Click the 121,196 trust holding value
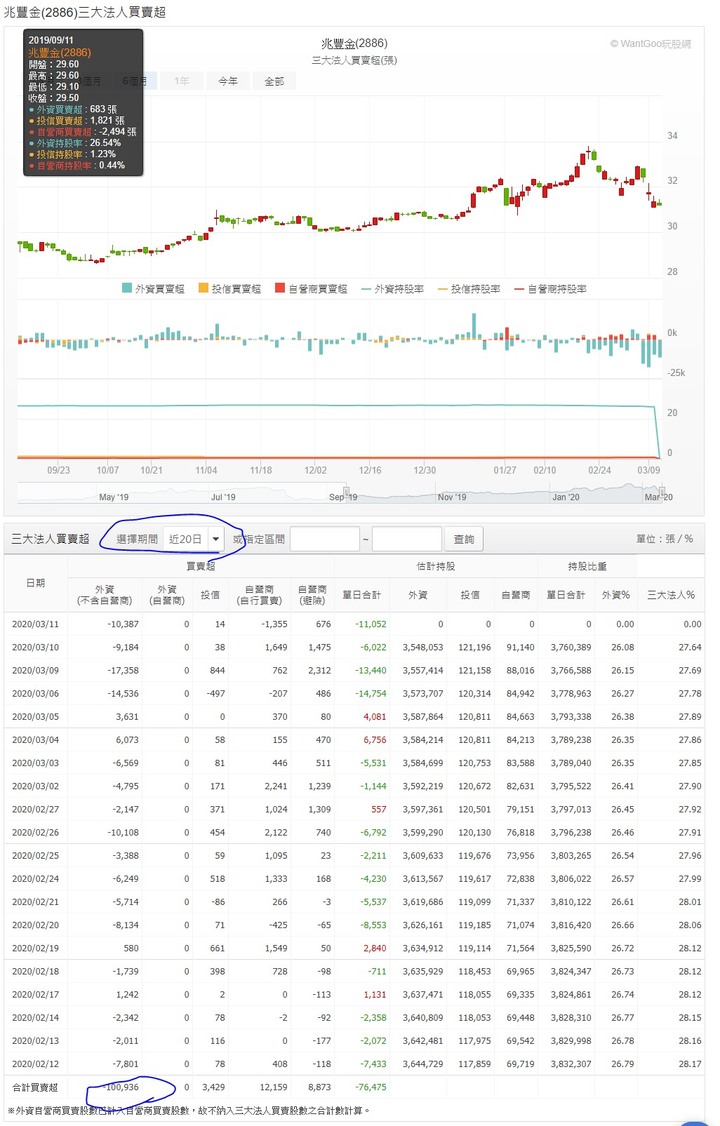Viewport: 720px width, 1126px height. (474, 647)
